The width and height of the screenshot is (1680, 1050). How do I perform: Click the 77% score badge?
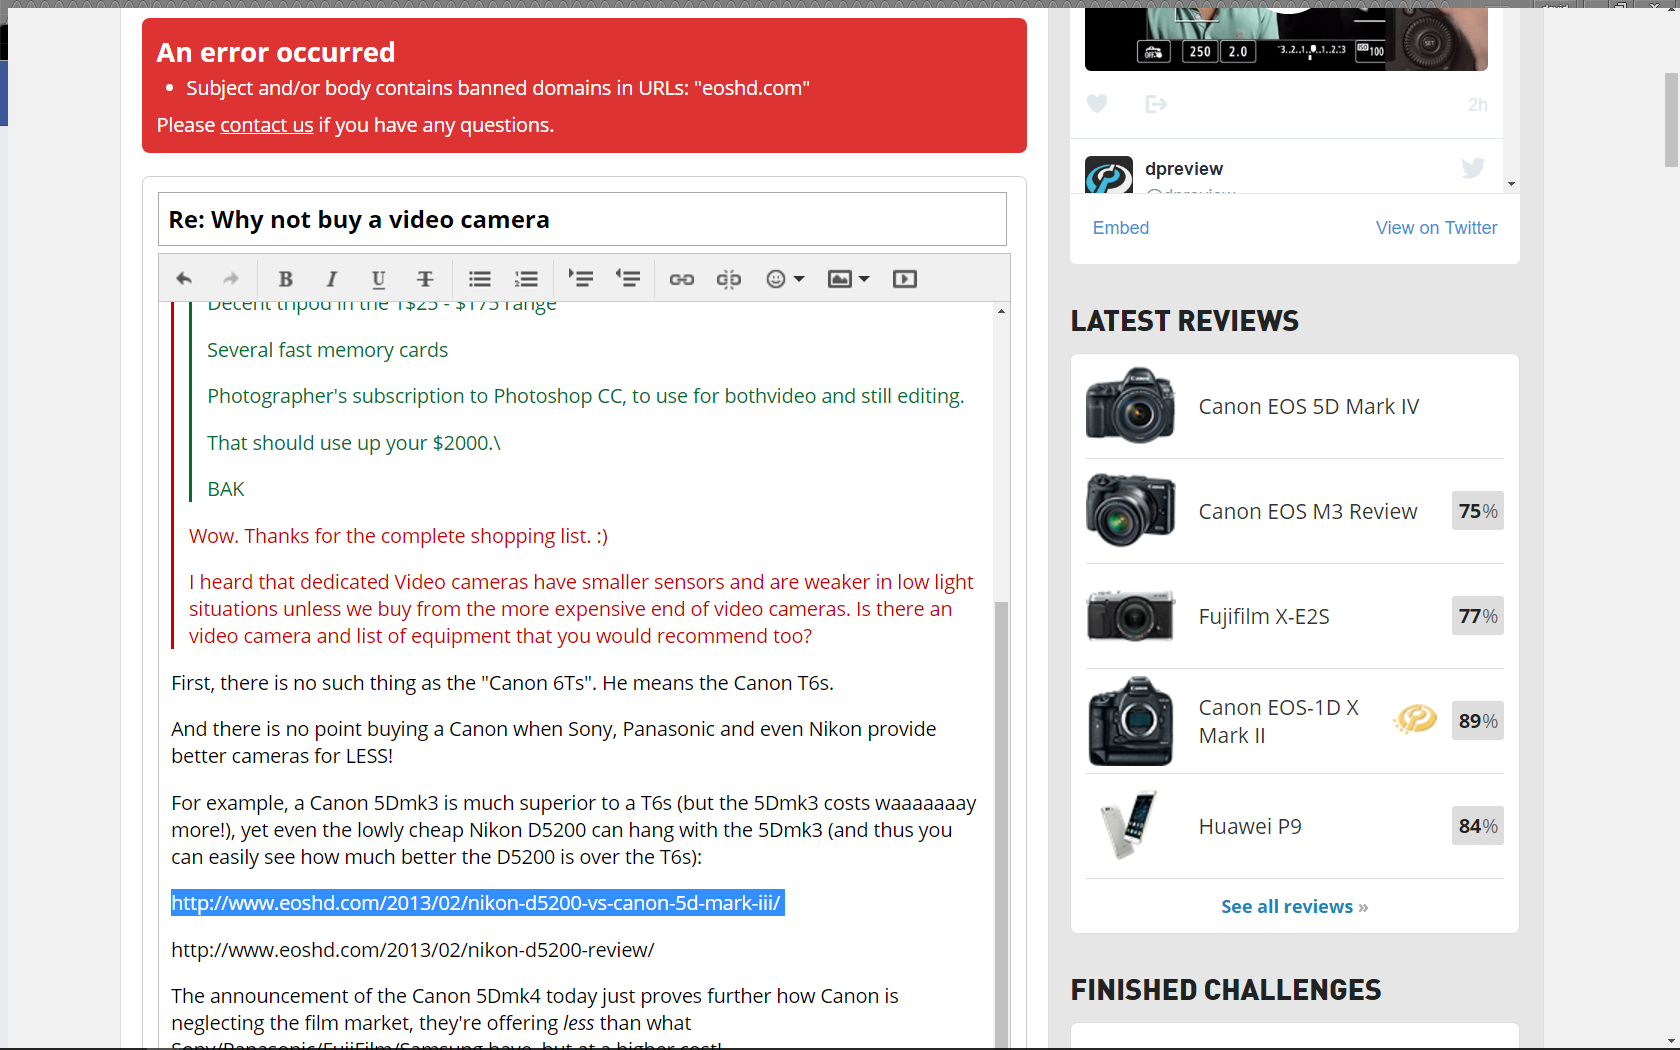(1478, 616)
